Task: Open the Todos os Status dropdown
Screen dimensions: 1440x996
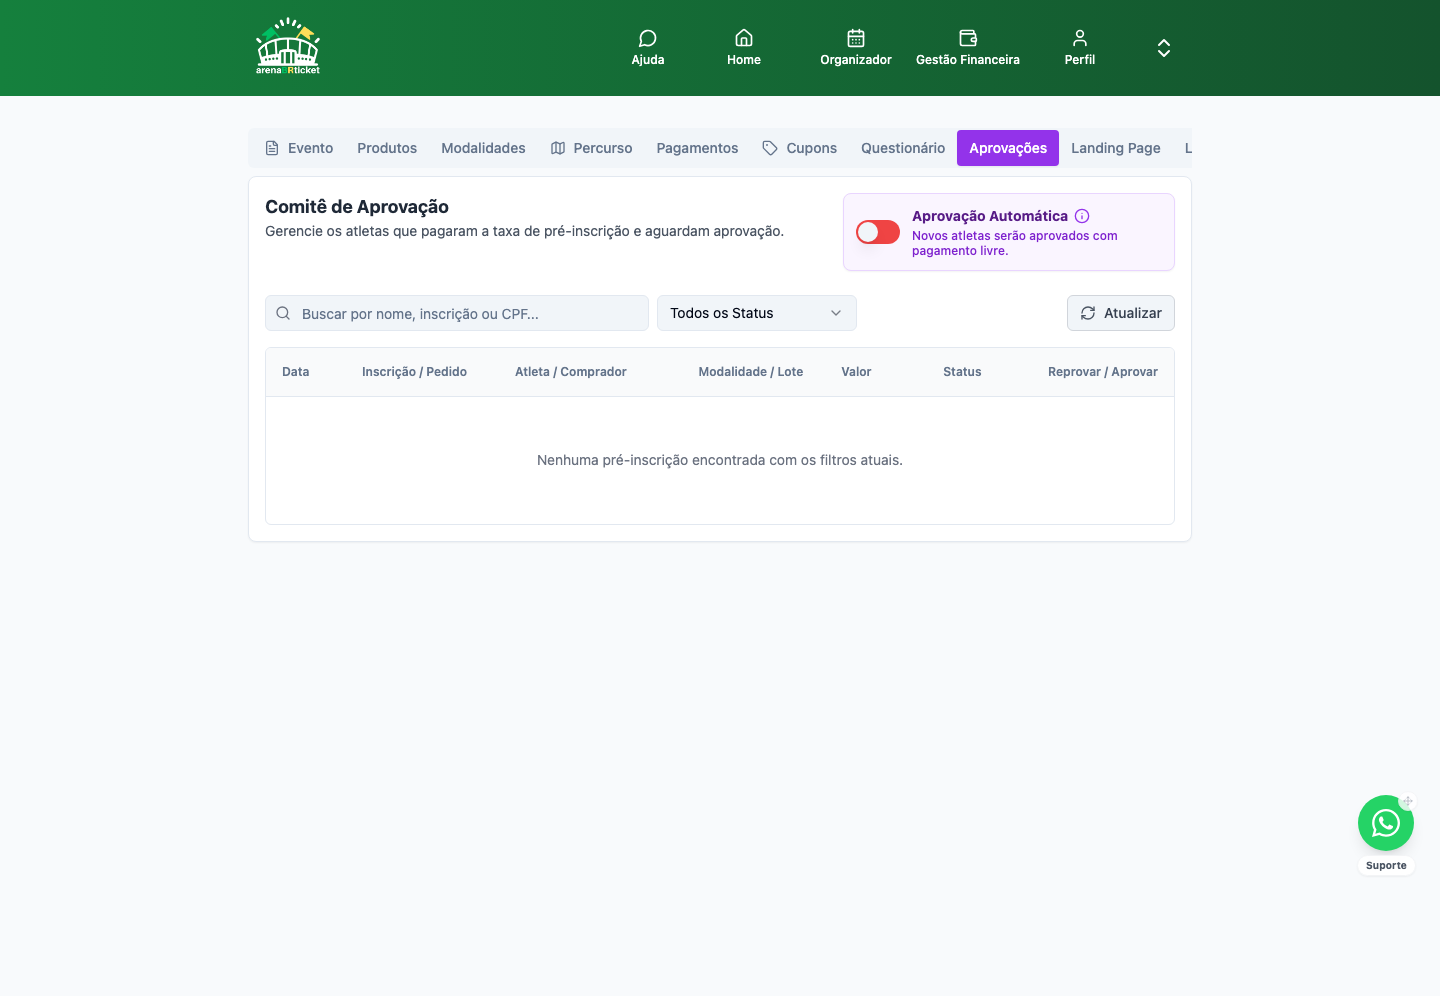Action: tap(757, 313)
